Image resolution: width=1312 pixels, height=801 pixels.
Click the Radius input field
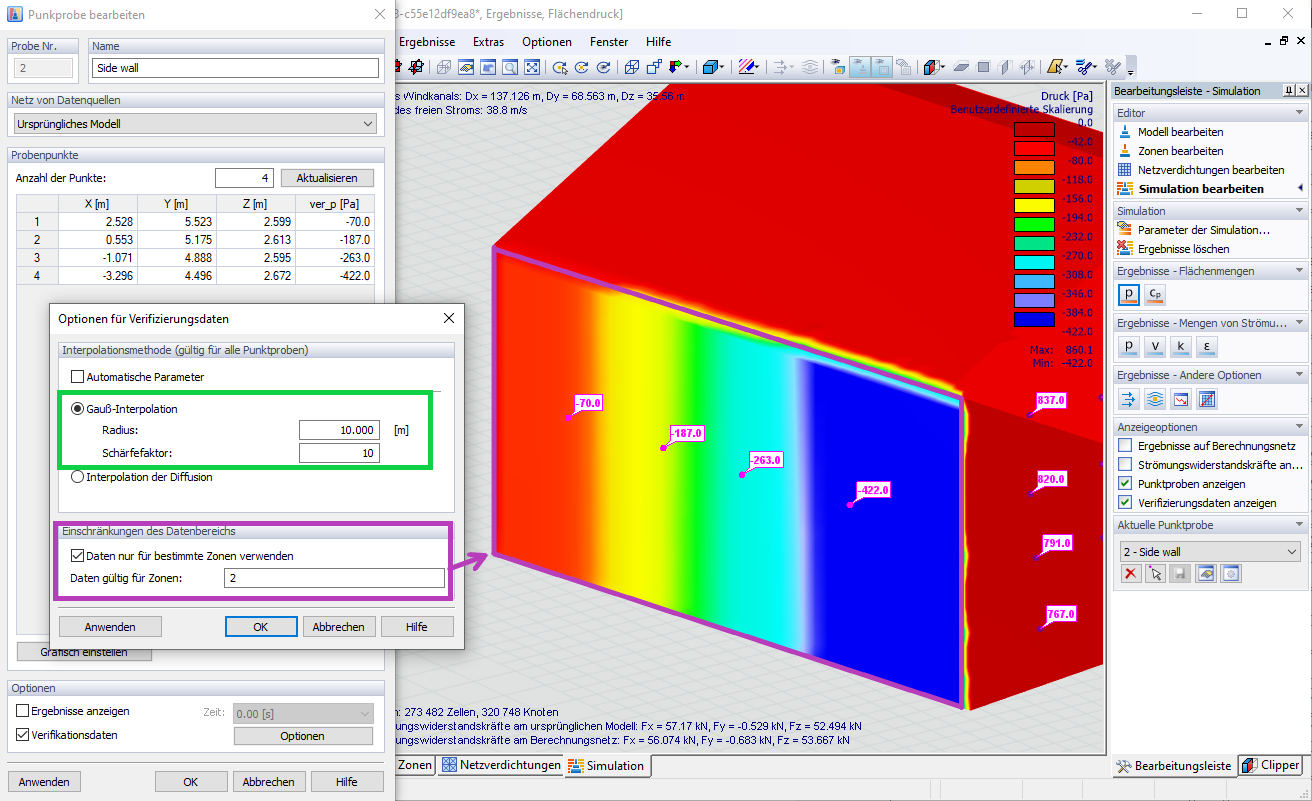pyautogui.click(x=339, y=430)
